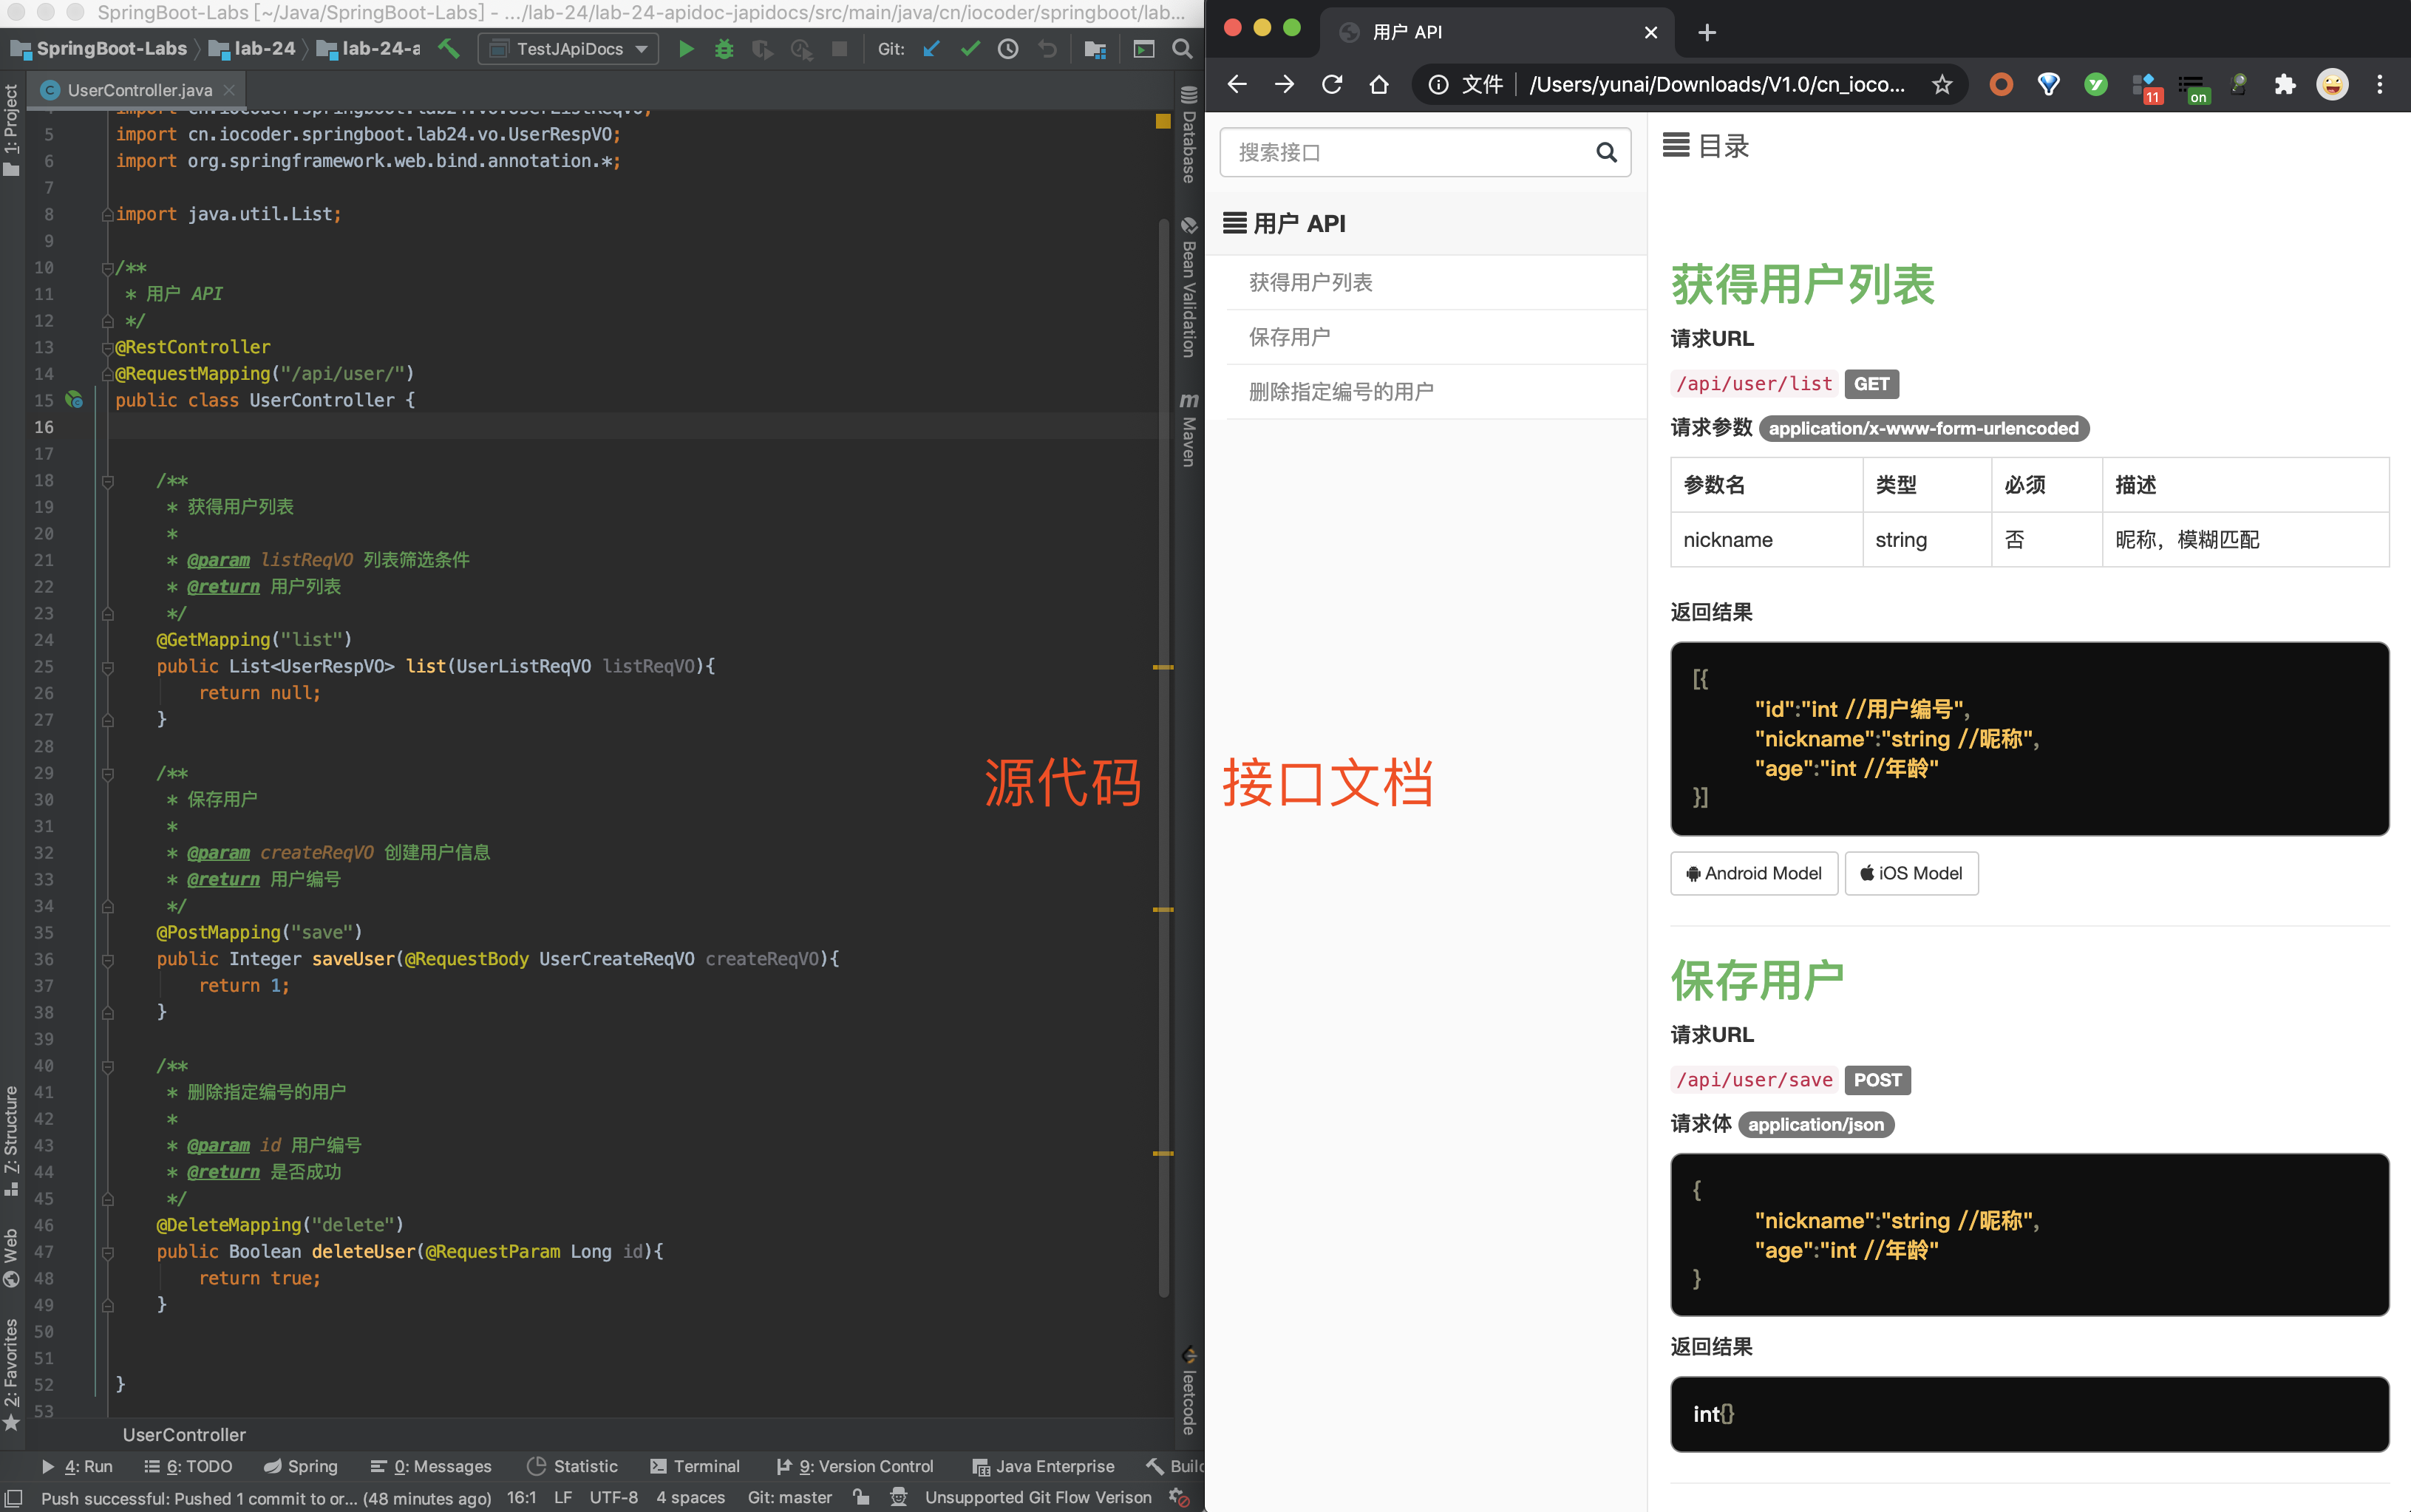This screenshot has height=1512, width=2411.
Task: Click the green Run button in toolbar
Action: click(x=686, y=49)
